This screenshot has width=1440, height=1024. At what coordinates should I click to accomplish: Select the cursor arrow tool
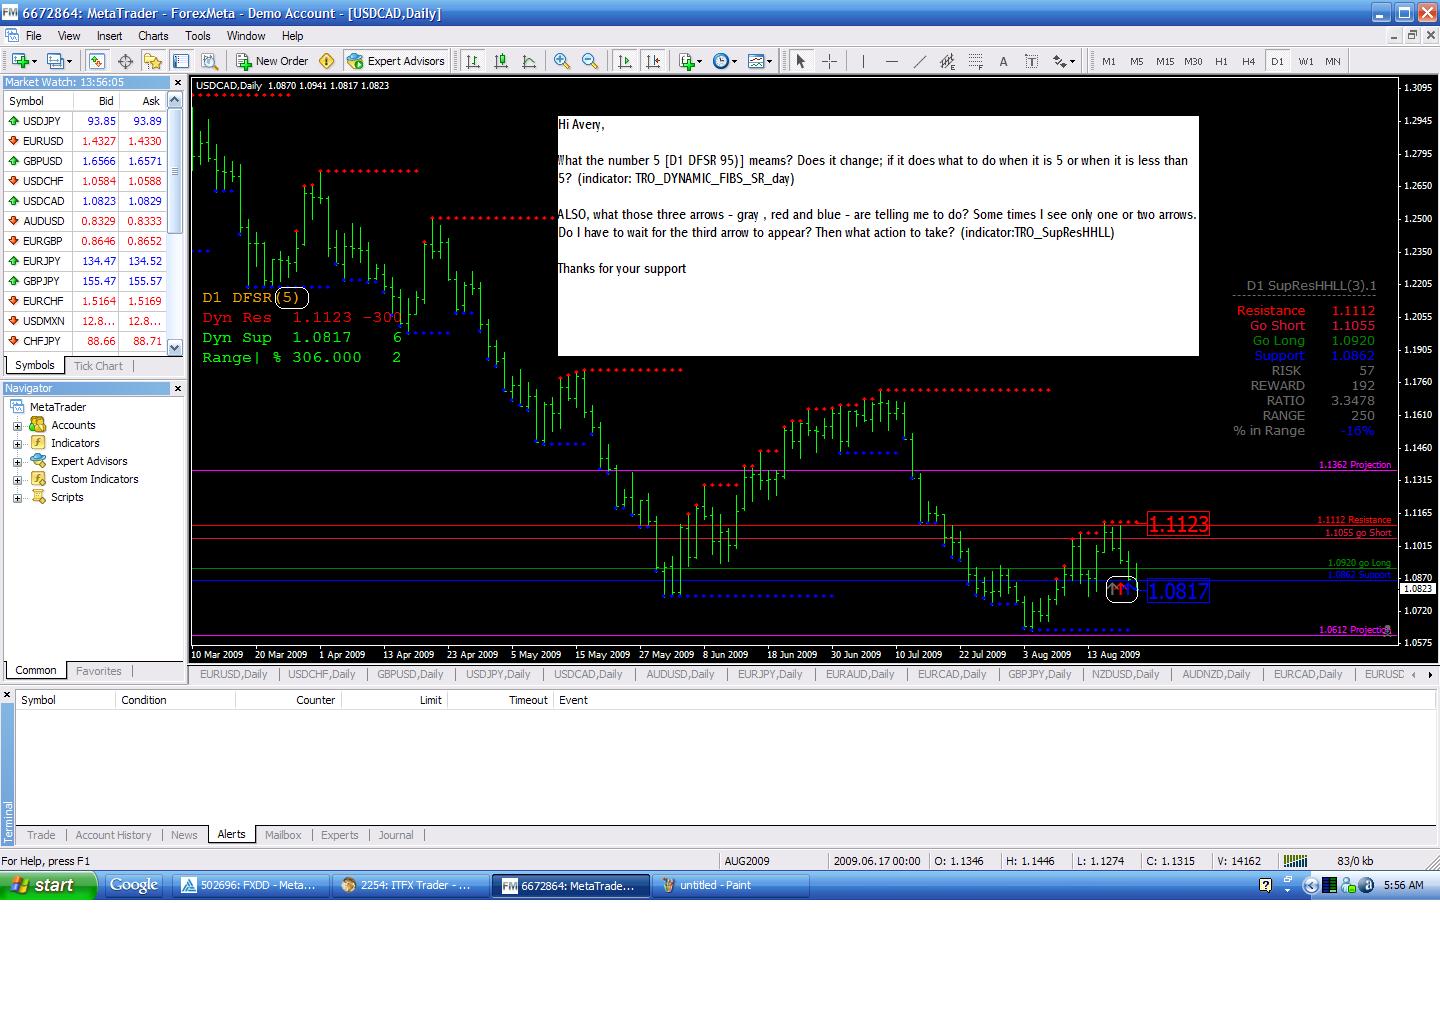point(800,61)
